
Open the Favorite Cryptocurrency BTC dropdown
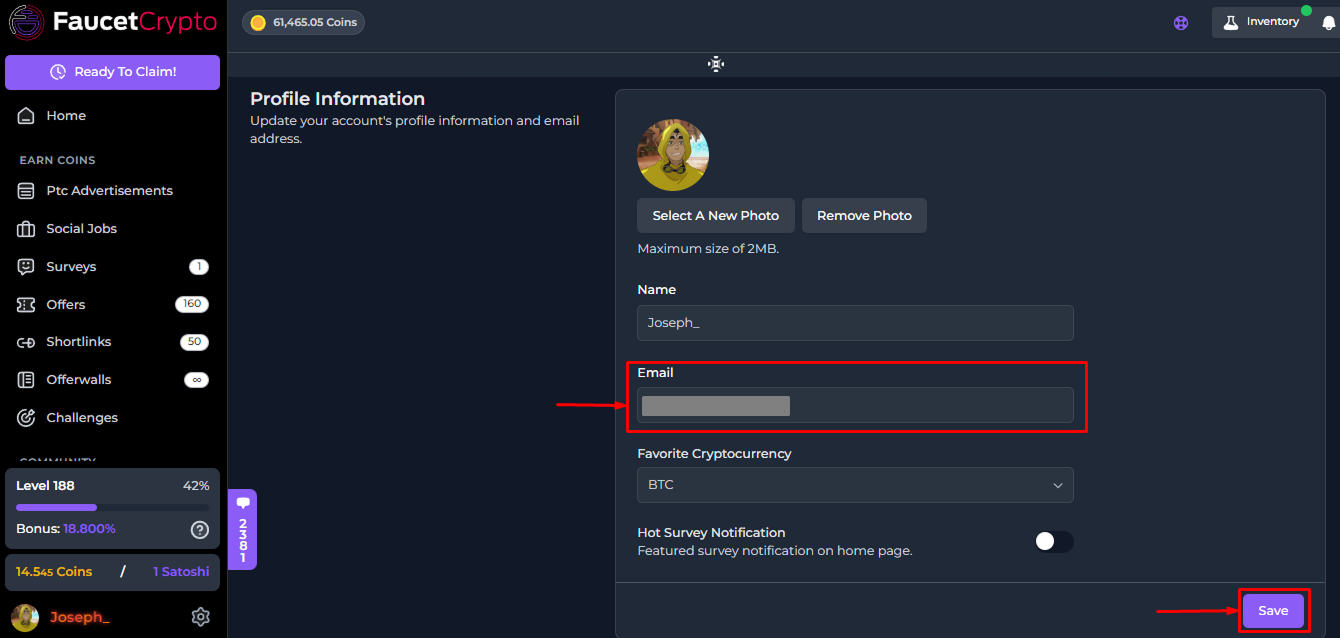[855, 485]
